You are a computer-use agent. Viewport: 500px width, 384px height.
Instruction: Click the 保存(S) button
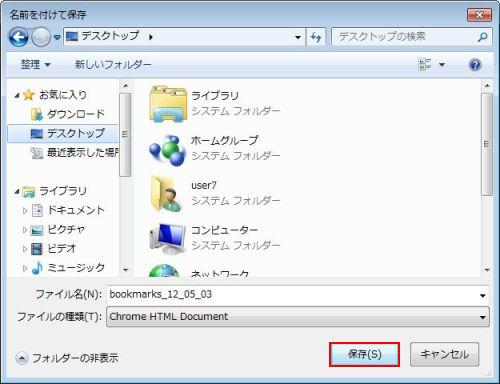[364, 354]
